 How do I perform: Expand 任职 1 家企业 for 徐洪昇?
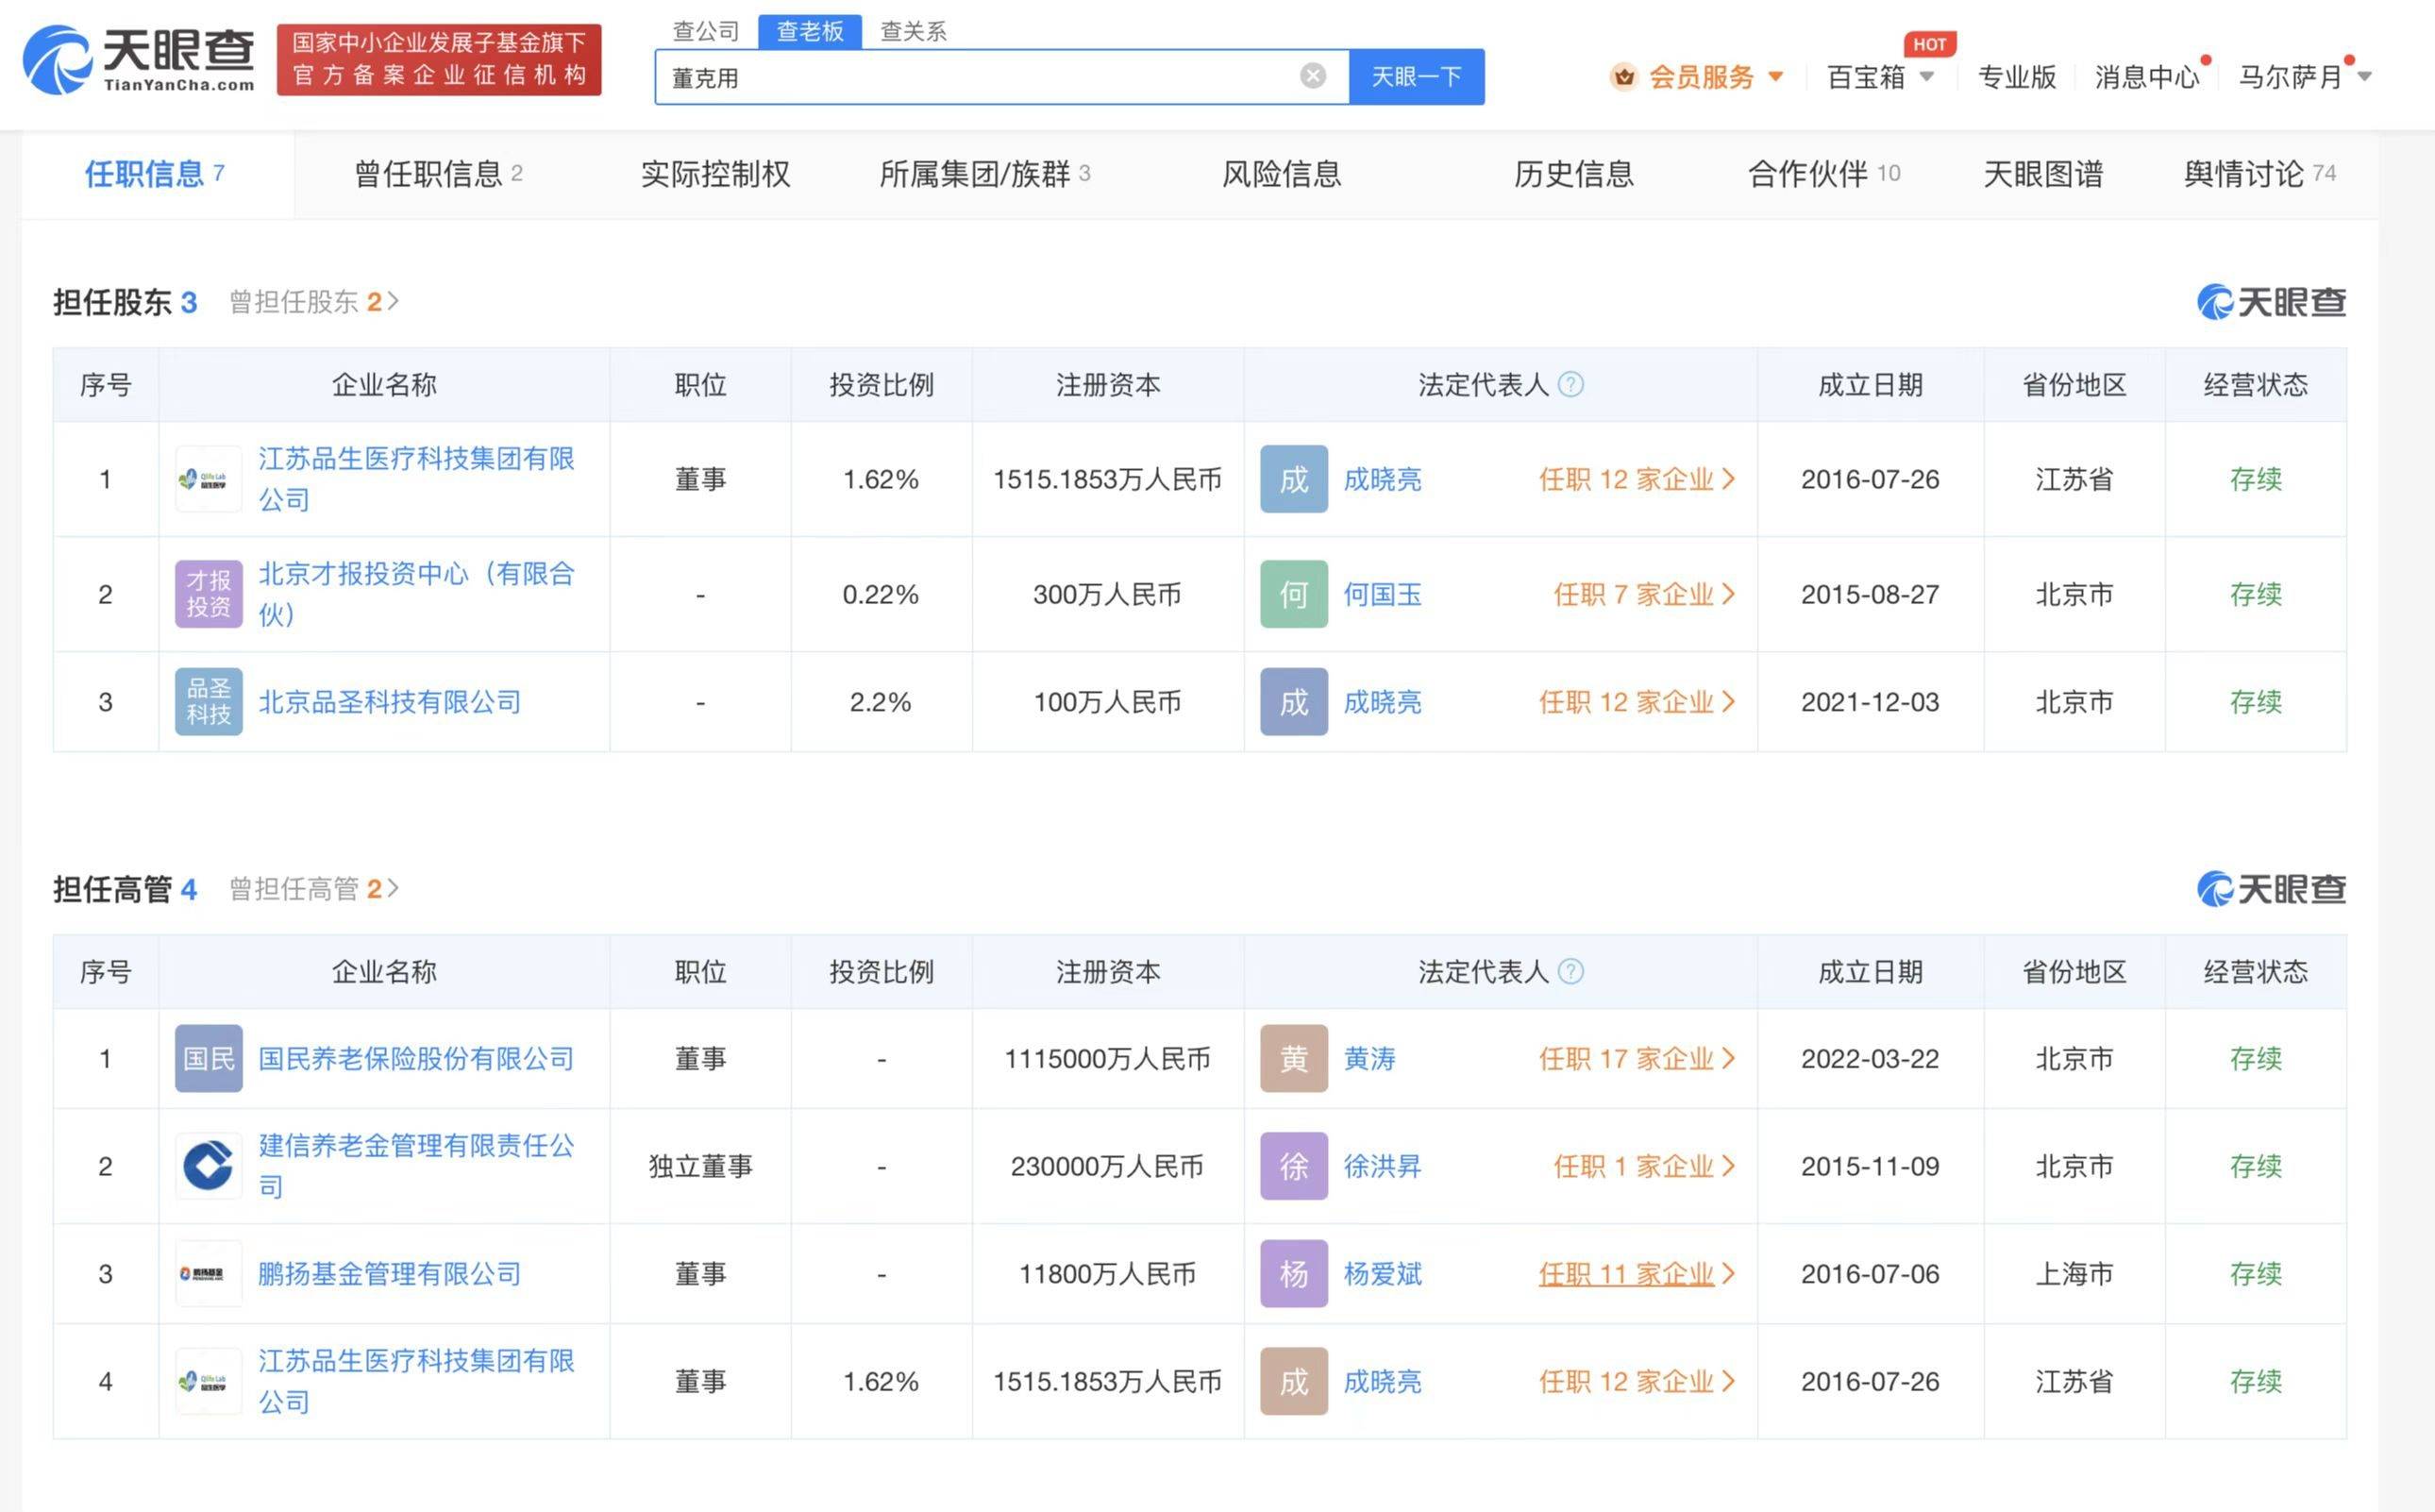click(1643, 1166)
